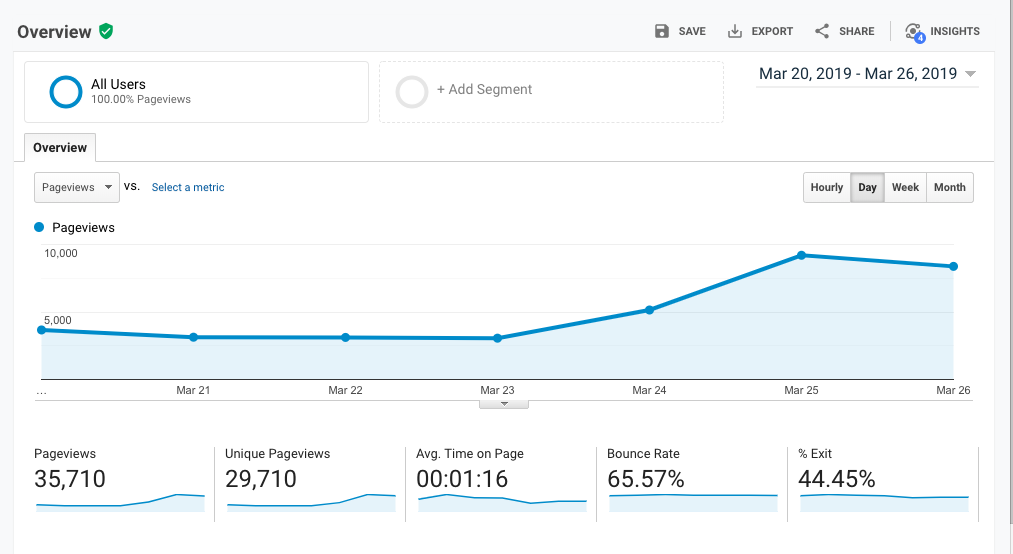Click the Save disk icon
Screen dimensions: 1013x554
(x=662, y=31)
